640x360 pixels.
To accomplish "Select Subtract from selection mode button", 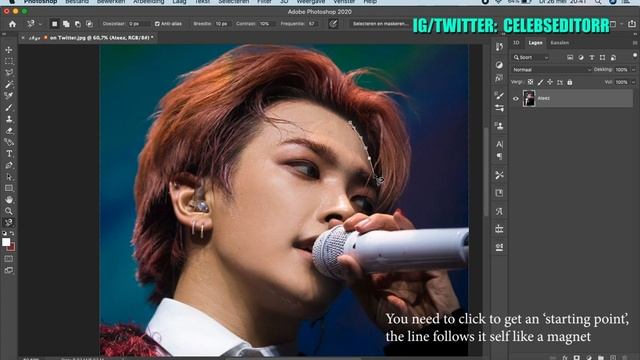I will click(78, 24).
